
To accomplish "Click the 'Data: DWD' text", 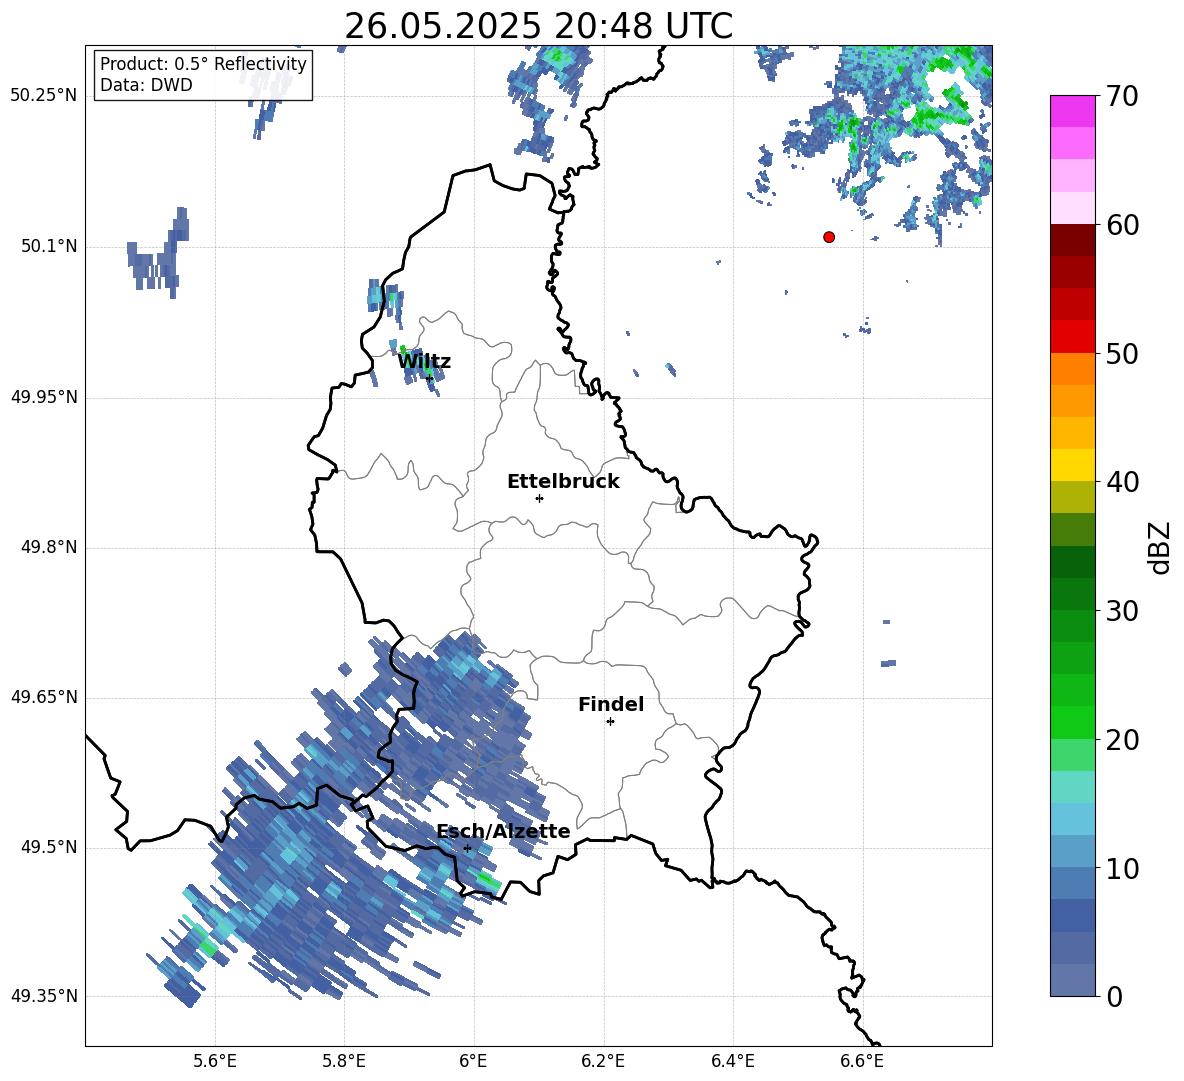I will (x=146, y=85).
